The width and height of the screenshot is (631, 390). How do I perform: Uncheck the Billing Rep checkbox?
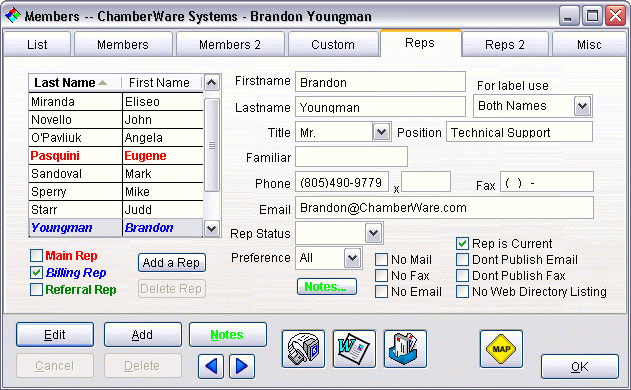(36, 272)
